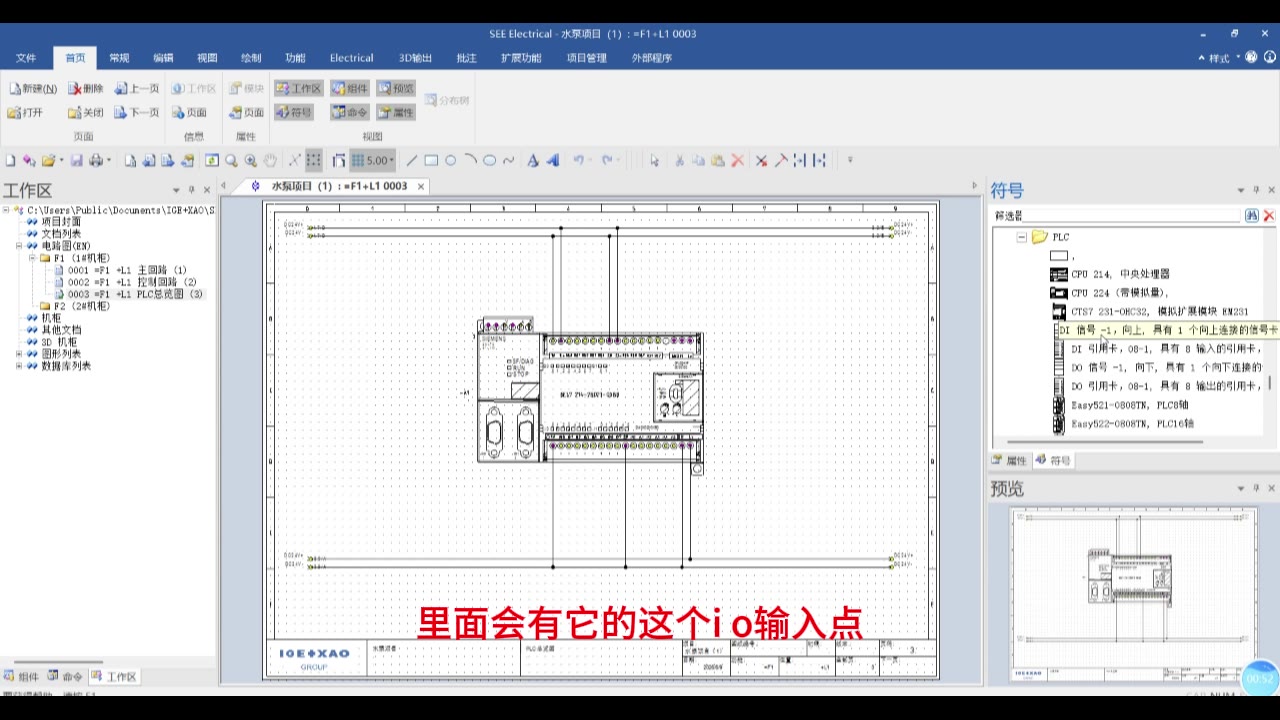Open toolbar customize dropdown arrow
The width and height of the screenshot is (1280, 720).
pos(850,160)
